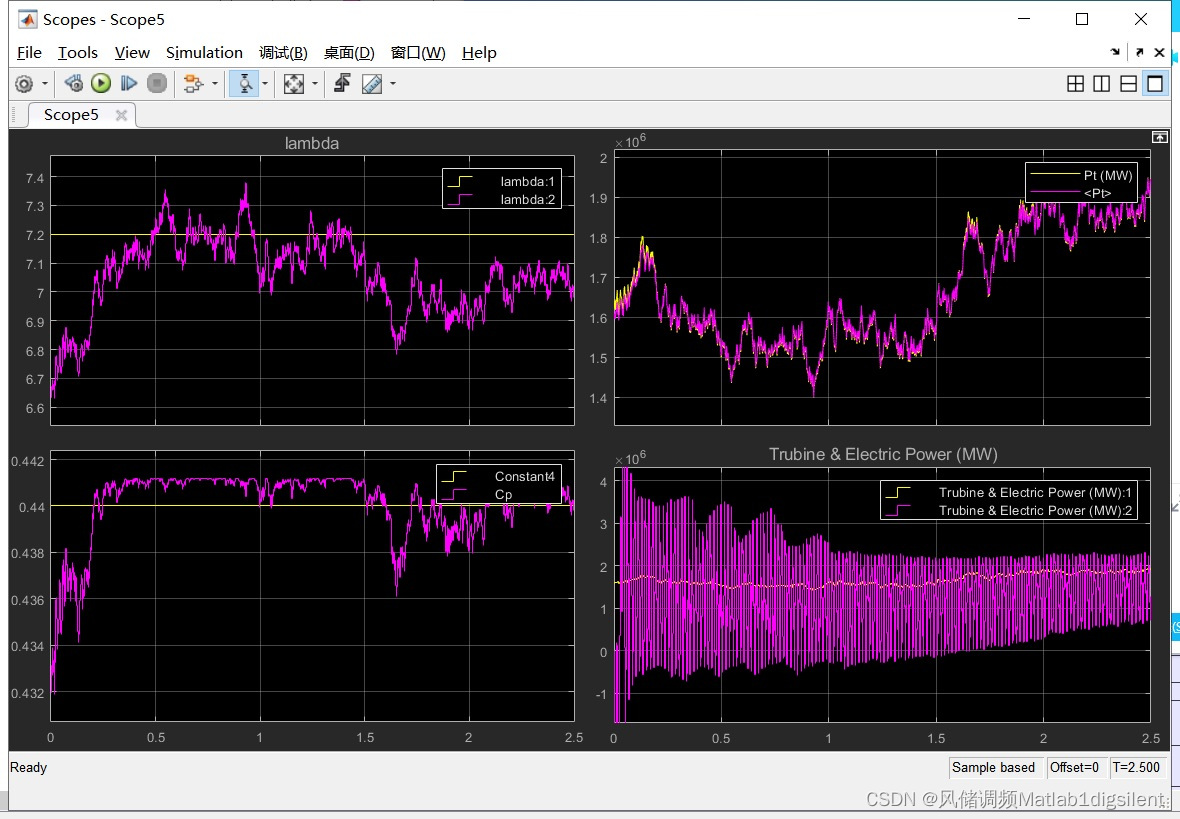This screenshot has height=819, width=1180.
Task: Toggle the stacked horizontal layout
Action: tap(1126, 84)
